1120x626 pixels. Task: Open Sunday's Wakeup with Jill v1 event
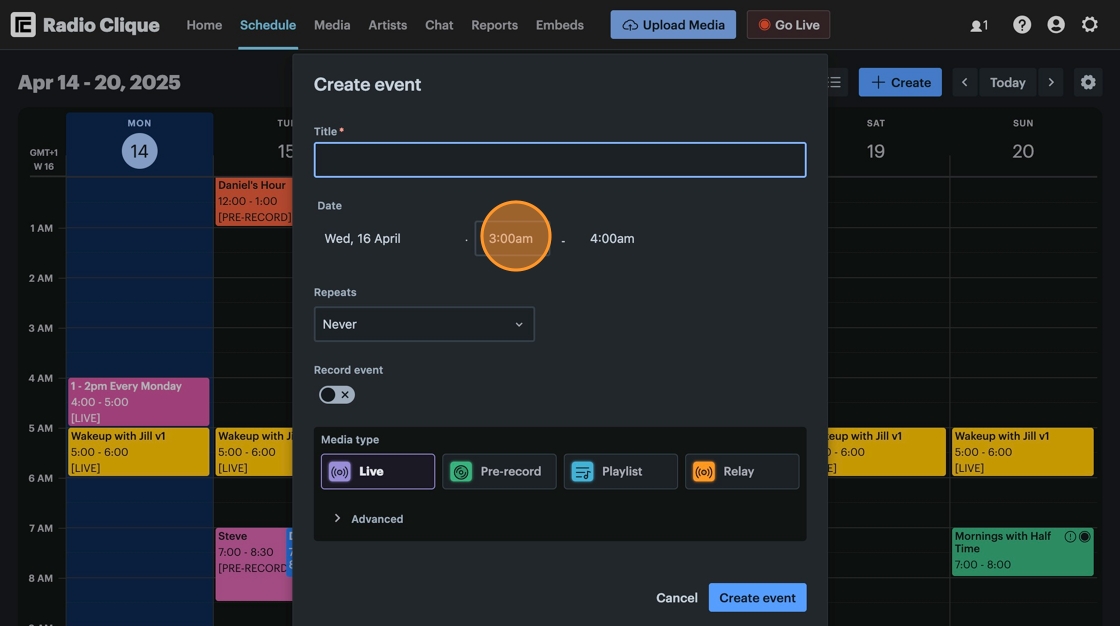tap(1022, 452)
